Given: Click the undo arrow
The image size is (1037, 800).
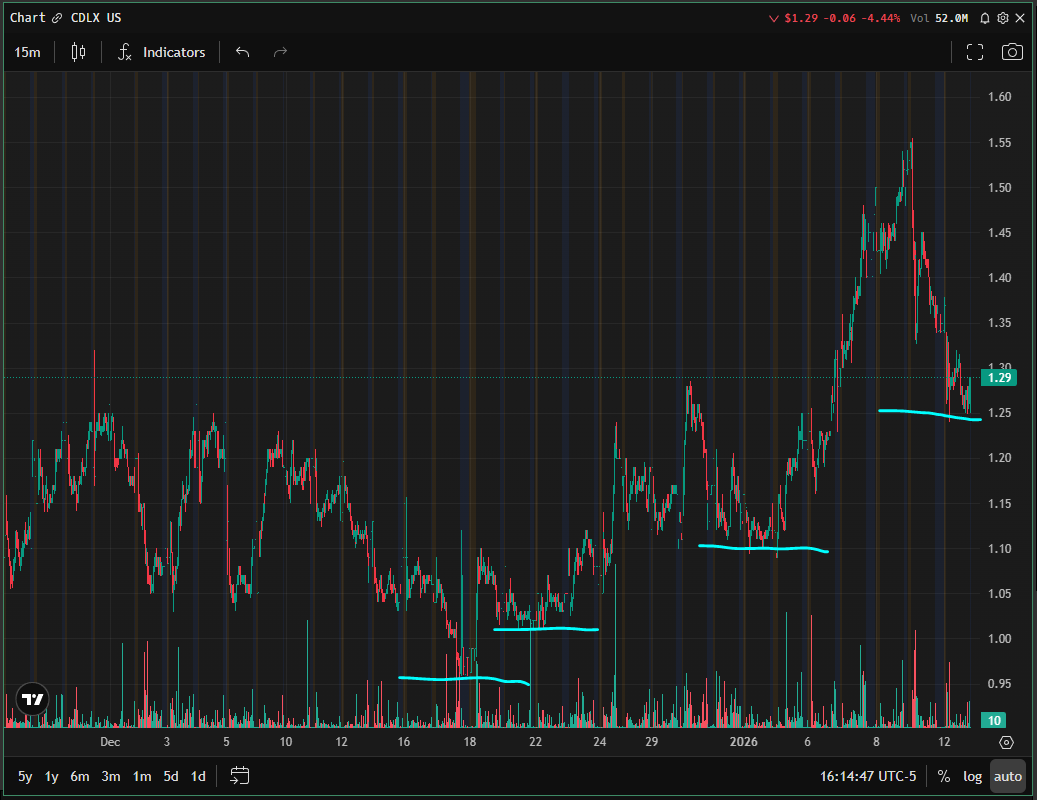Looking at the screenshot, I should [243, 52].
